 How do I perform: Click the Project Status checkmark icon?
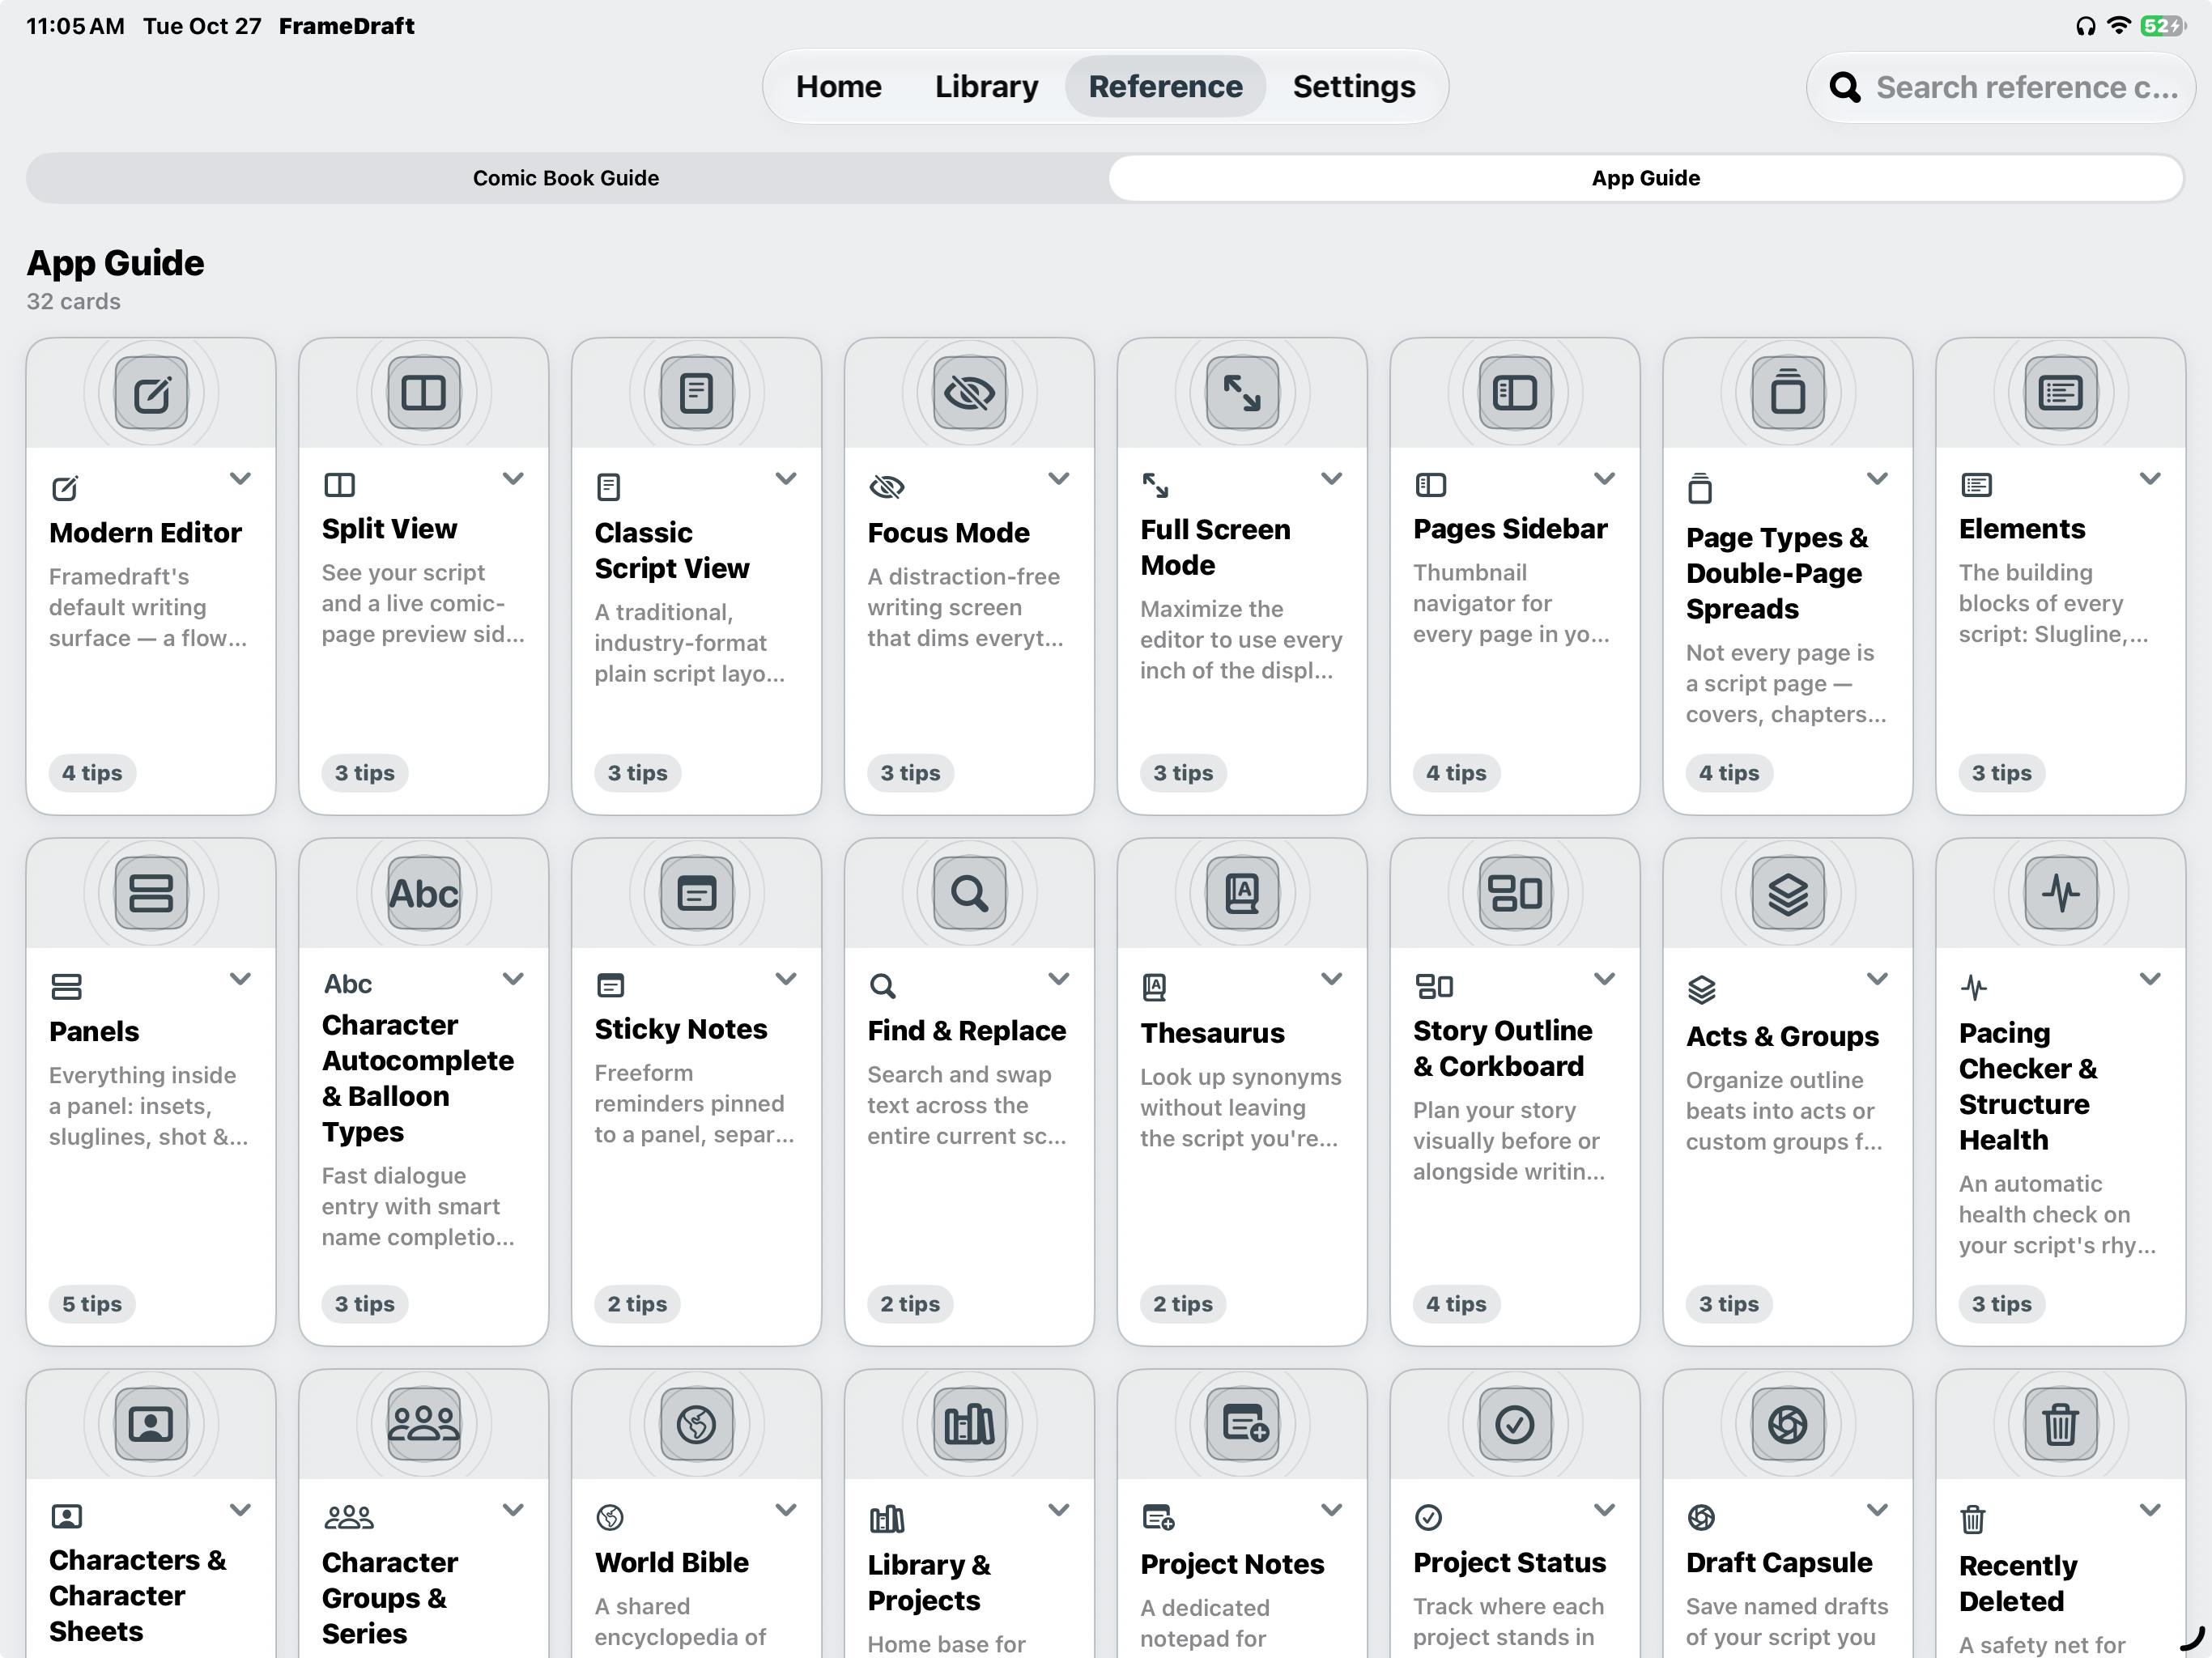click(x=1515, y=1424)
